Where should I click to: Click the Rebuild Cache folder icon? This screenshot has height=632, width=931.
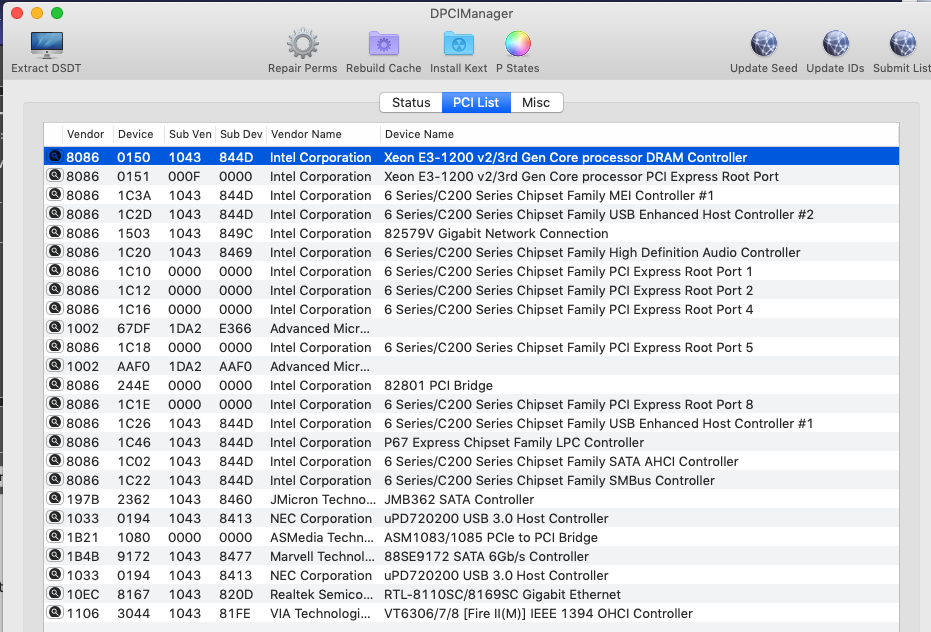384,44
